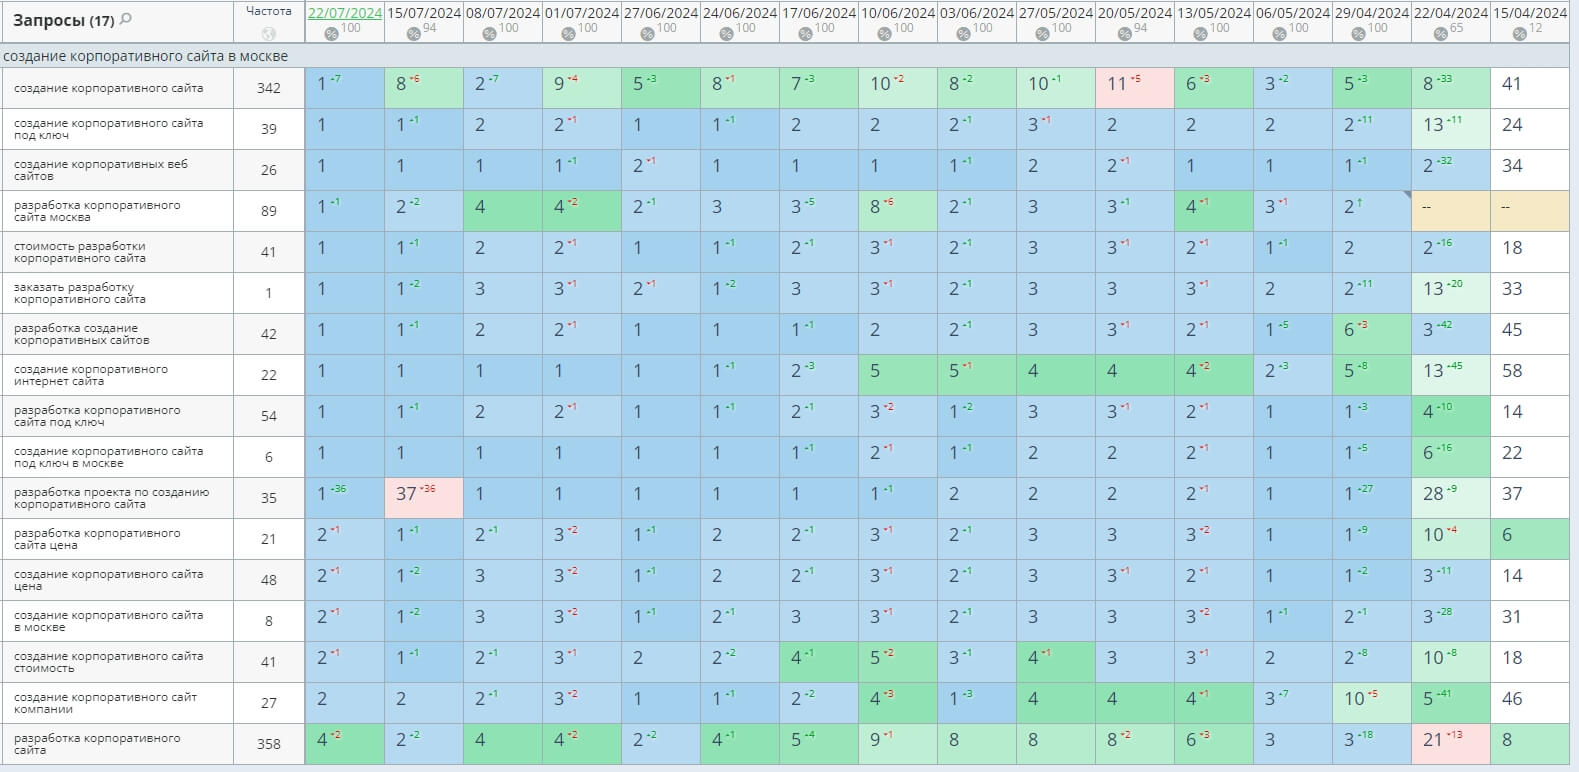
Task: Select query 'разработка корпоративного сайта цена'
Action: point(97,539)
